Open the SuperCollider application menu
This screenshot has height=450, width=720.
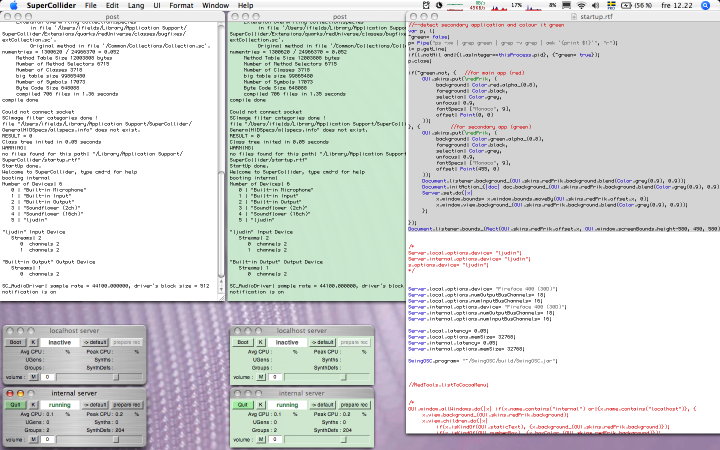click(51, 6)
